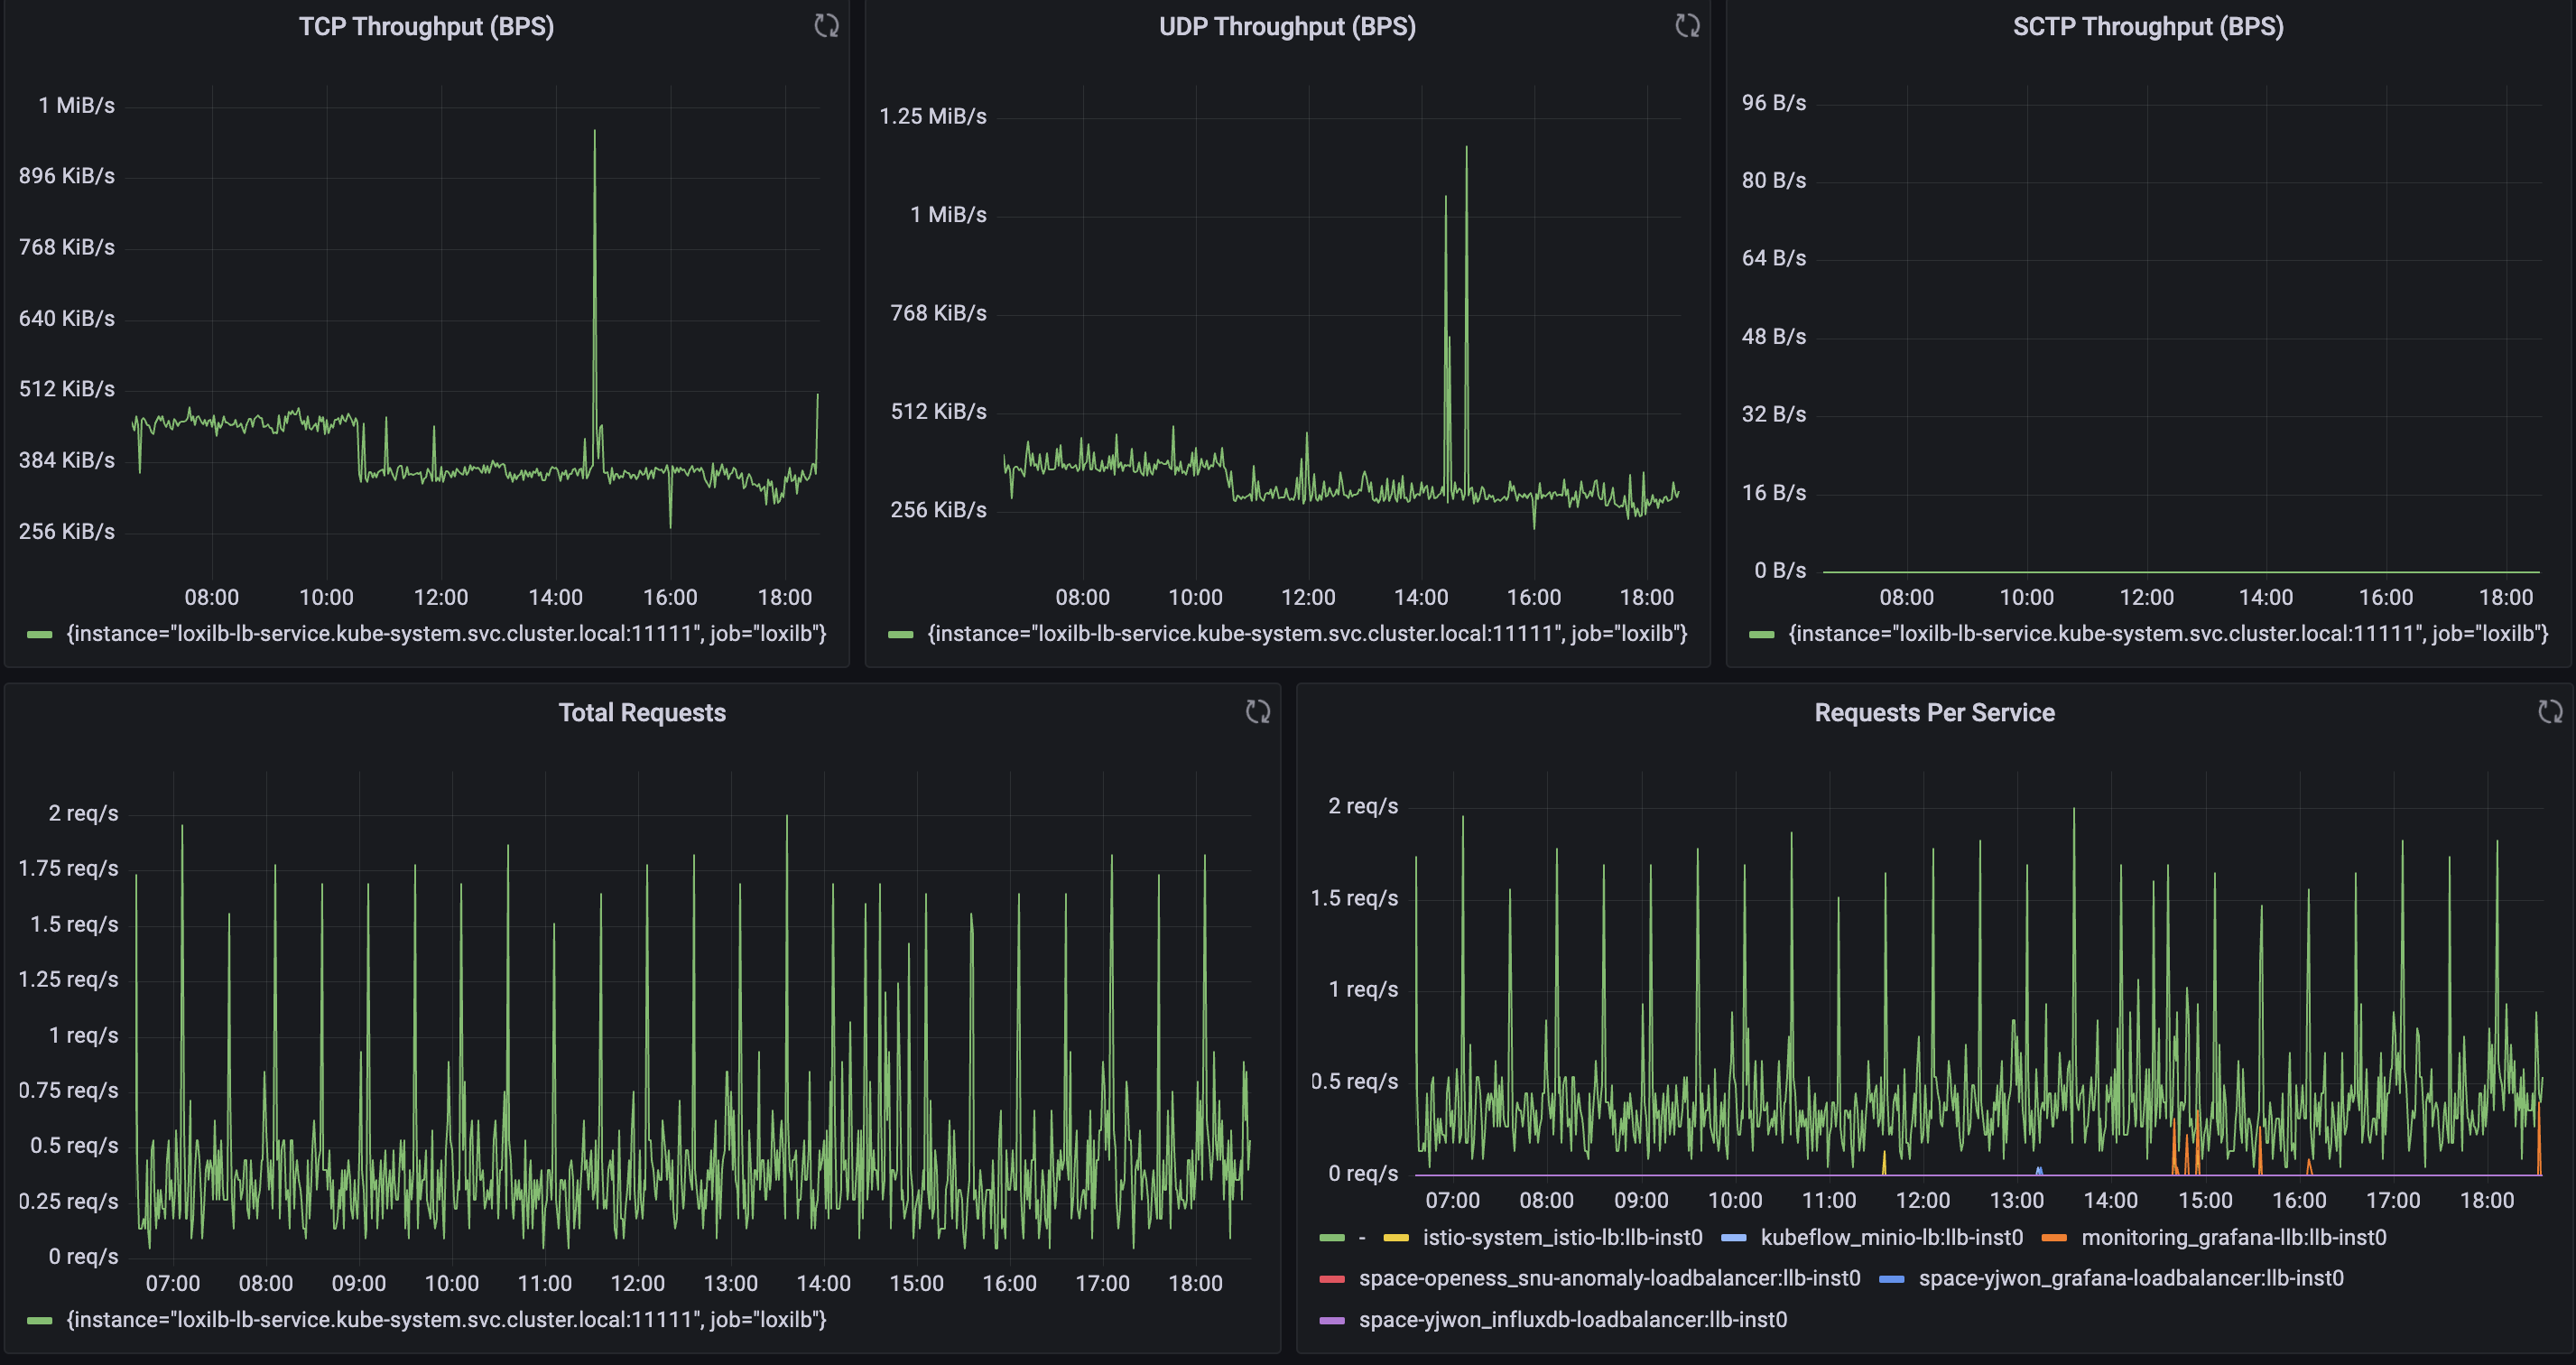Image resolution: width=2576 pixels, height=1365 pixels.
Task: Click the Total Requests legend loxilb label
Action: 446,1320
